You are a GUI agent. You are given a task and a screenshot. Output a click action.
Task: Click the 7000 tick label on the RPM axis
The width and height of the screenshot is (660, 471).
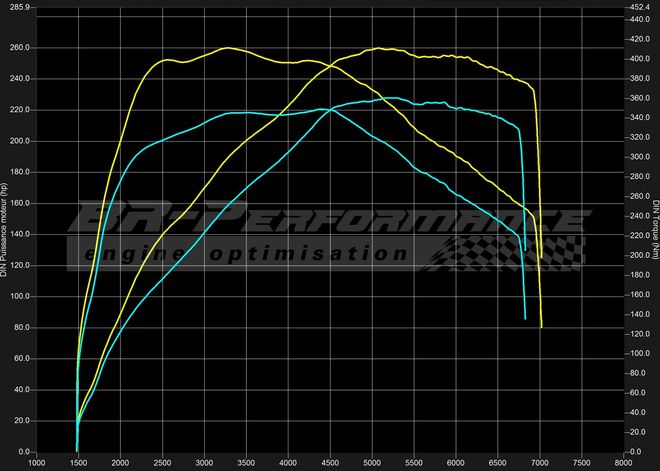pos(540,463)
